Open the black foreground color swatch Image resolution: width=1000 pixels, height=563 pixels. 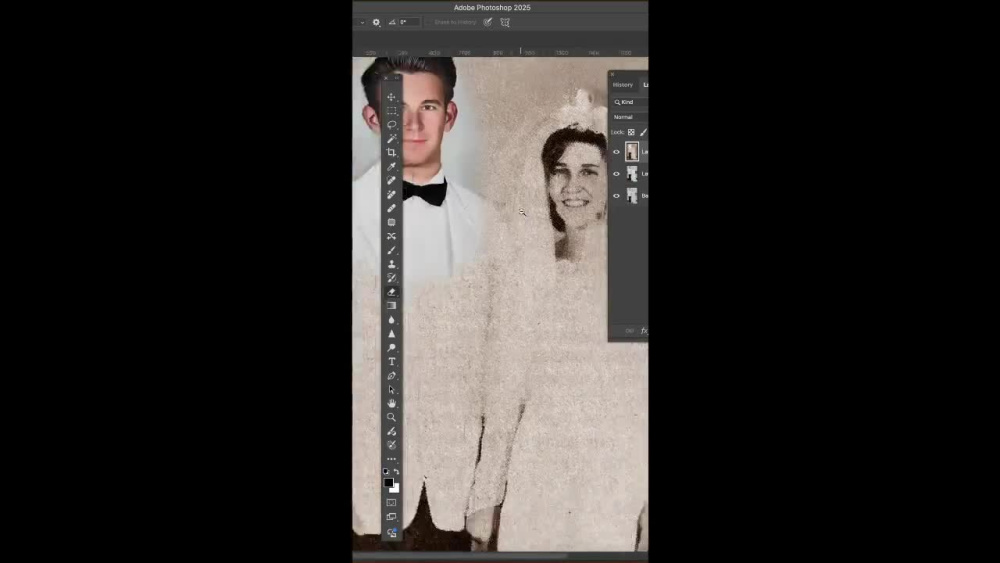388,483
